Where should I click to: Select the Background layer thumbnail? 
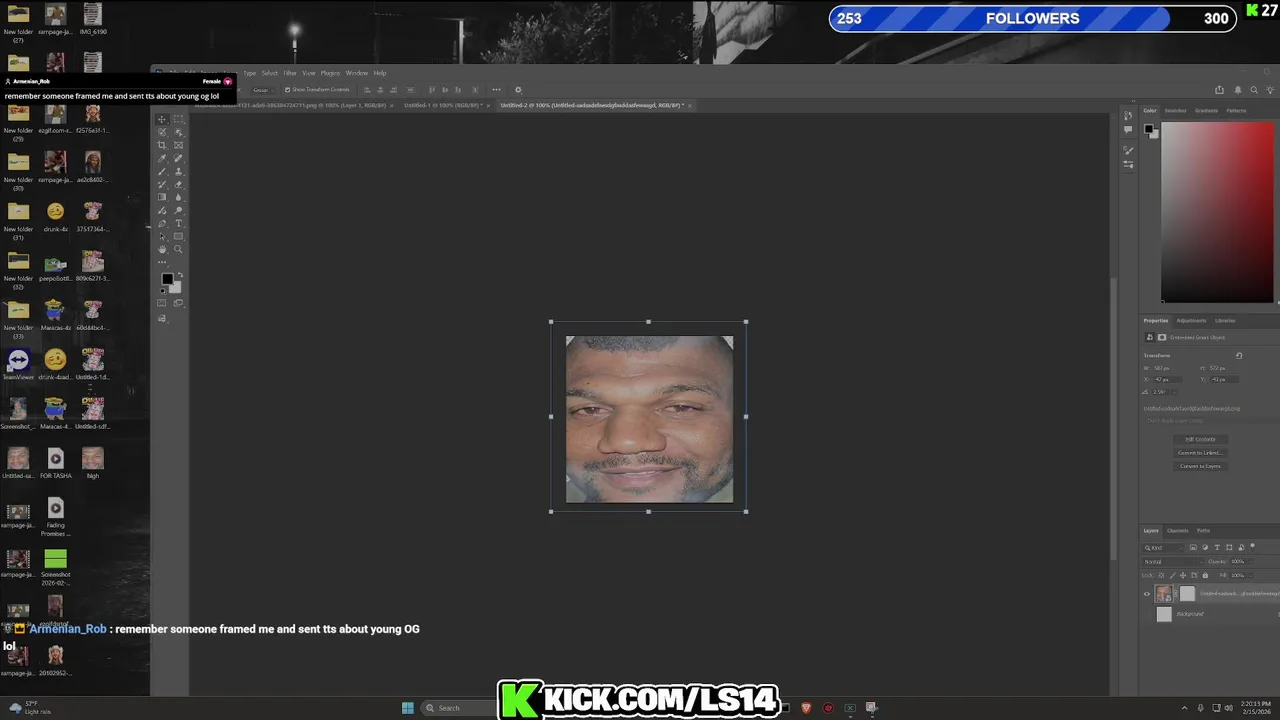pos(1164,614)
